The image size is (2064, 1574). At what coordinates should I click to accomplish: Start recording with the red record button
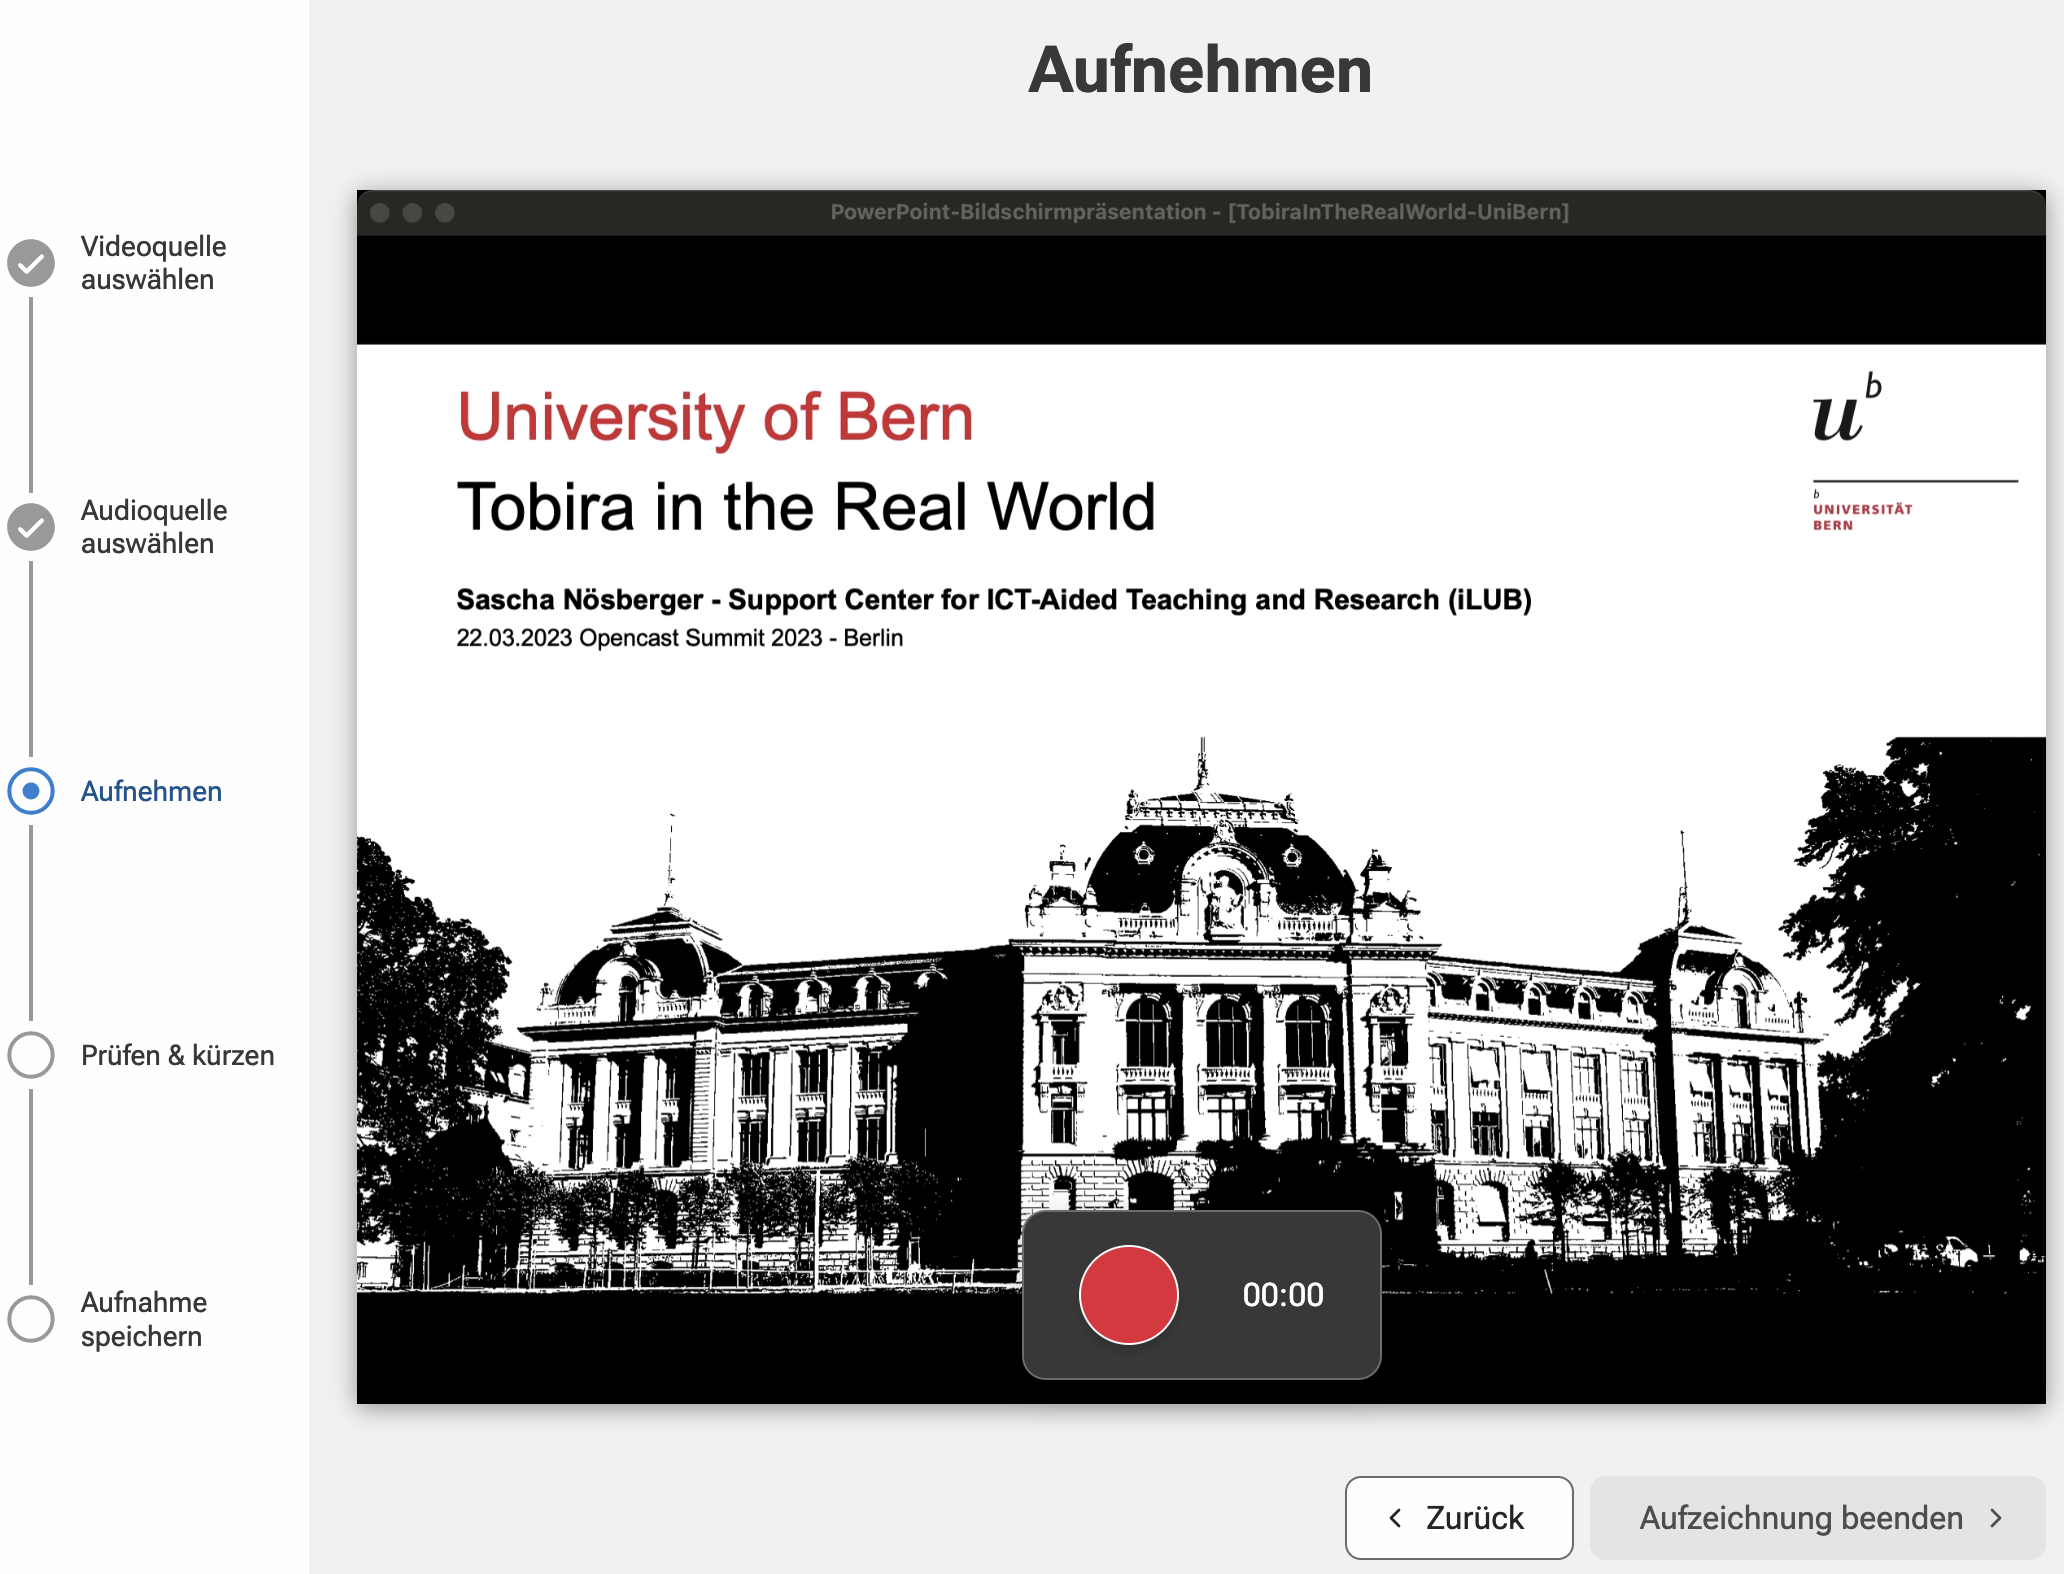point(1128,1295)
